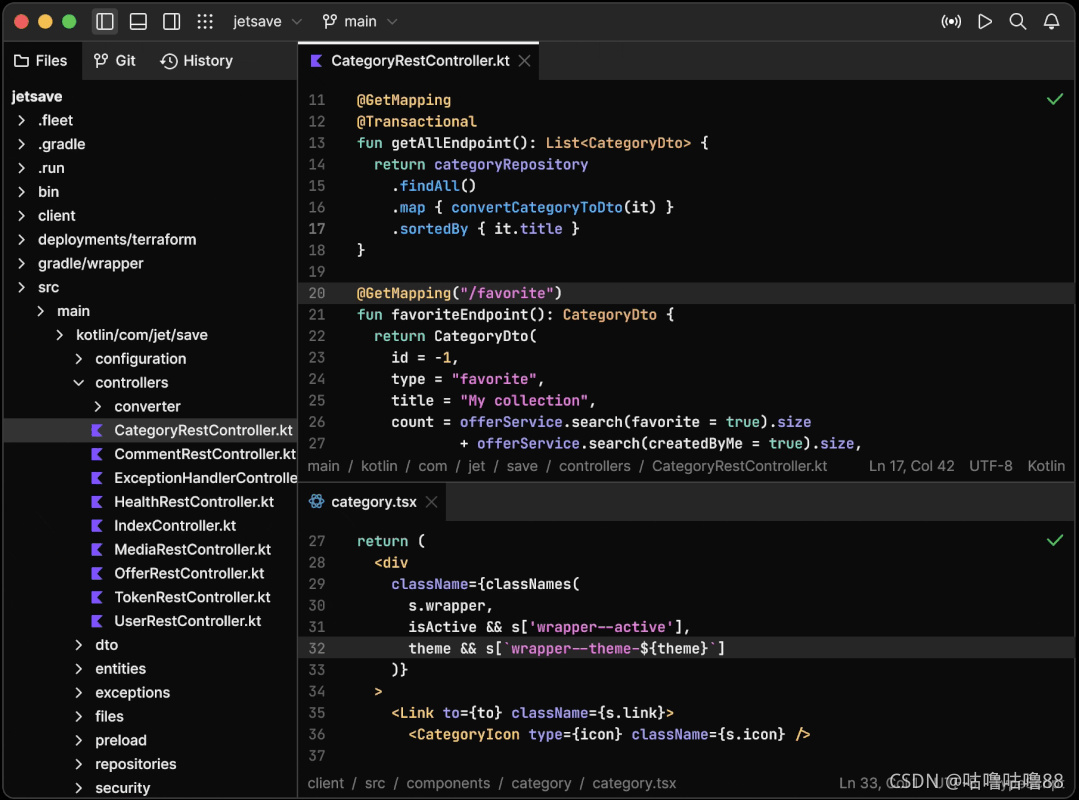The width and height of the screenshot is (1079, 800).
Task: Click inspection checkmark in Kotlin editor
Action: coord(1054,100)
